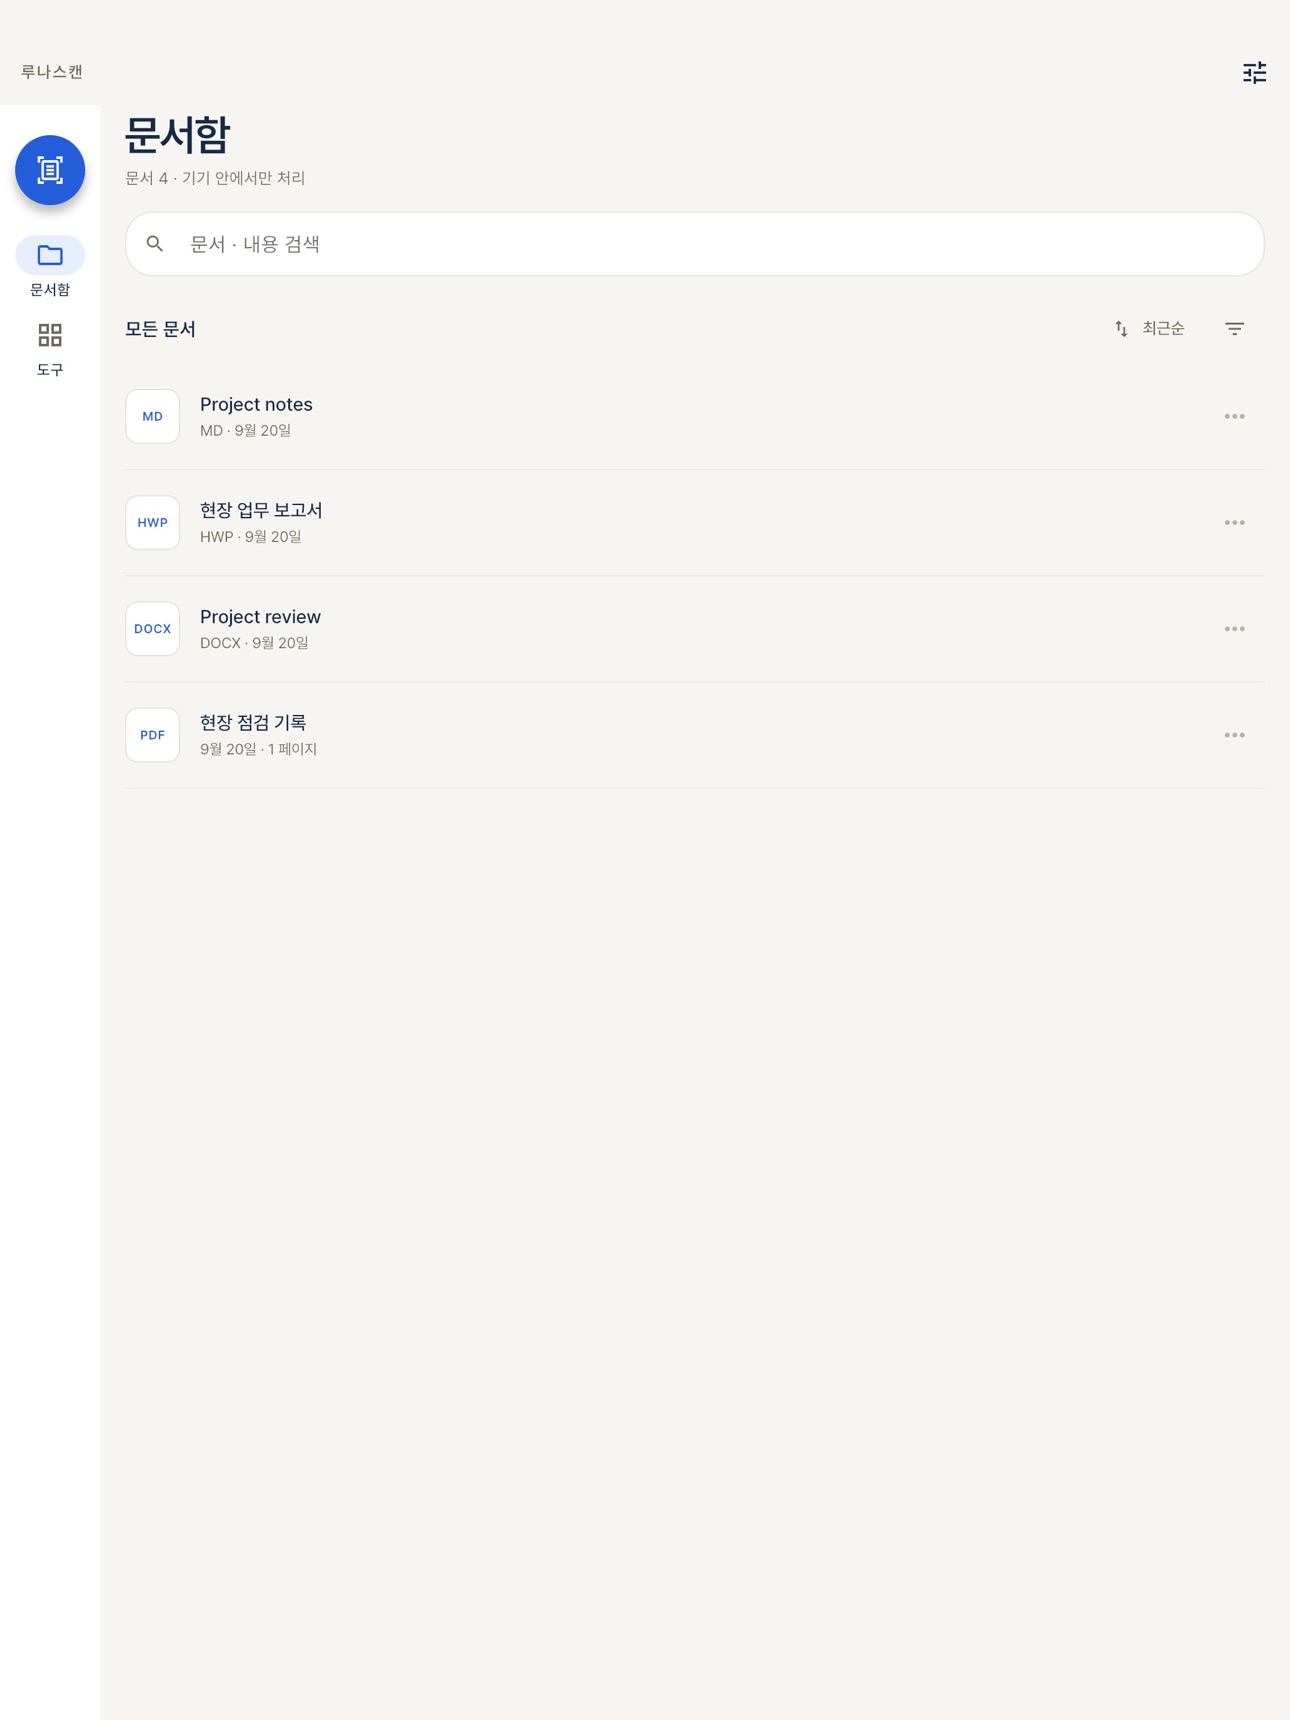The width and height of the screenshot is (1290, 1720).
Task: Open the Project notes document
Action: [x=695, y=416]
